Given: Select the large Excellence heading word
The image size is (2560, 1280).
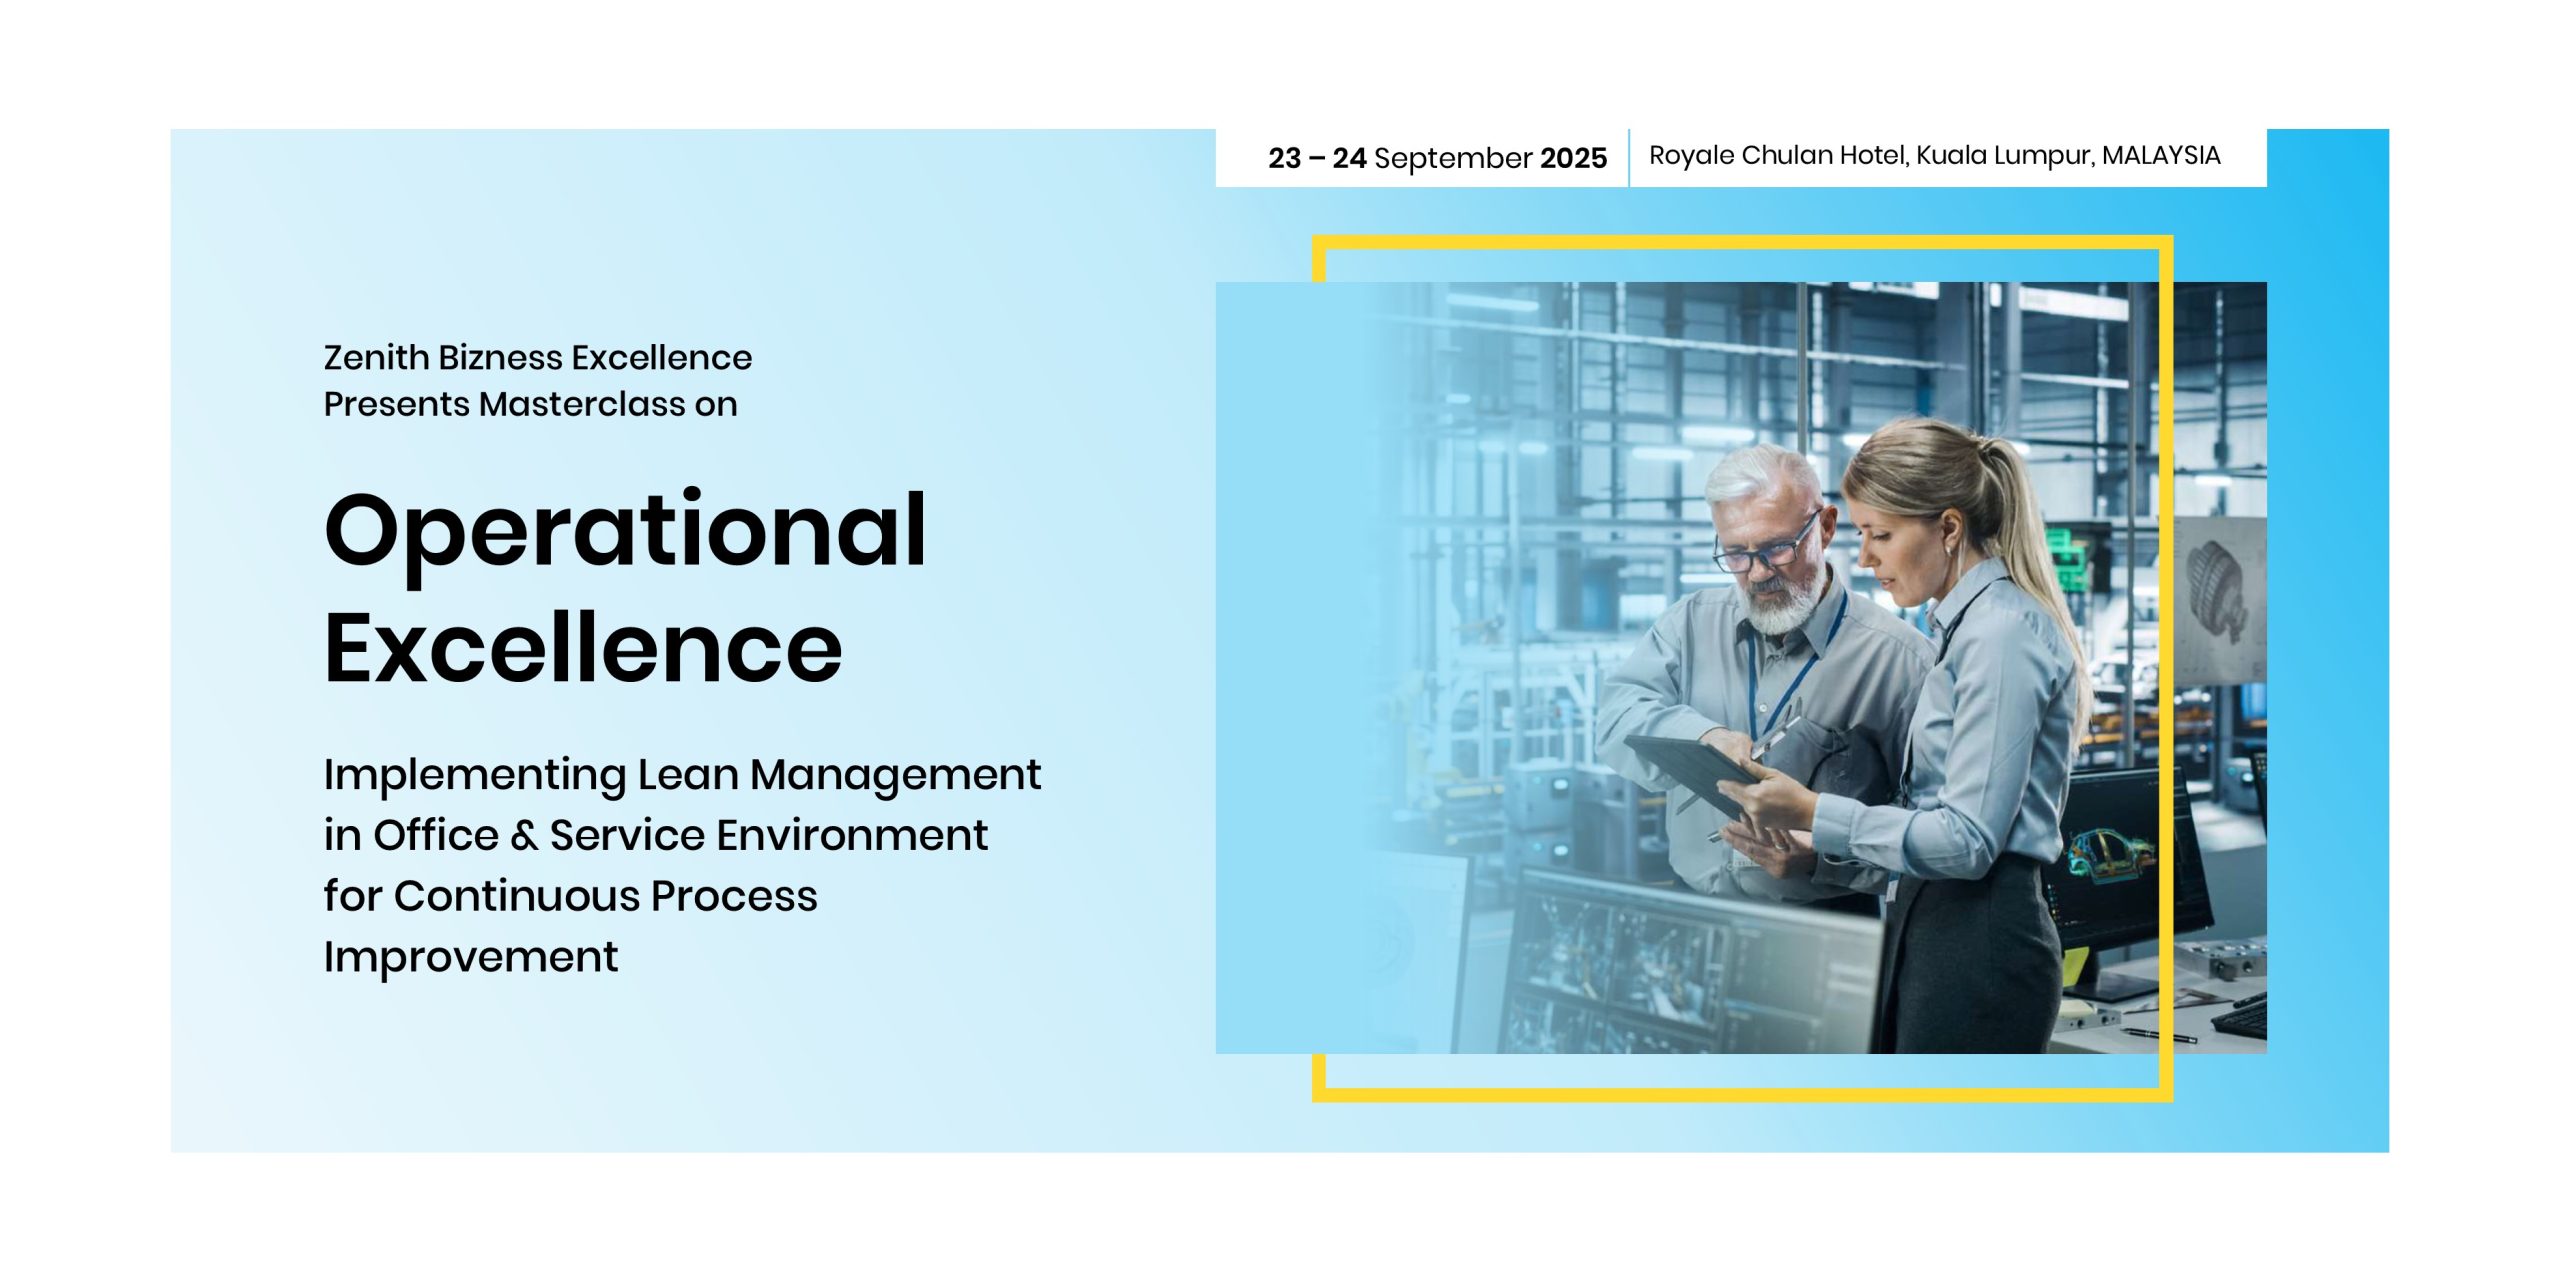Looking at the screenshot, I should click(583, 648).
